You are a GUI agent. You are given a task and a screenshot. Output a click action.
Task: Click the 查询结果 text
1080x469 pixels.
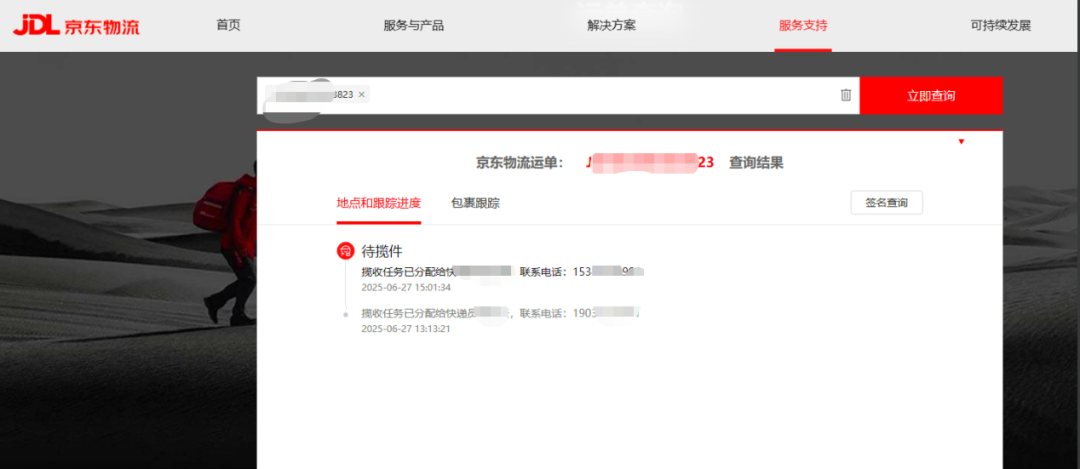coord(756,163)
